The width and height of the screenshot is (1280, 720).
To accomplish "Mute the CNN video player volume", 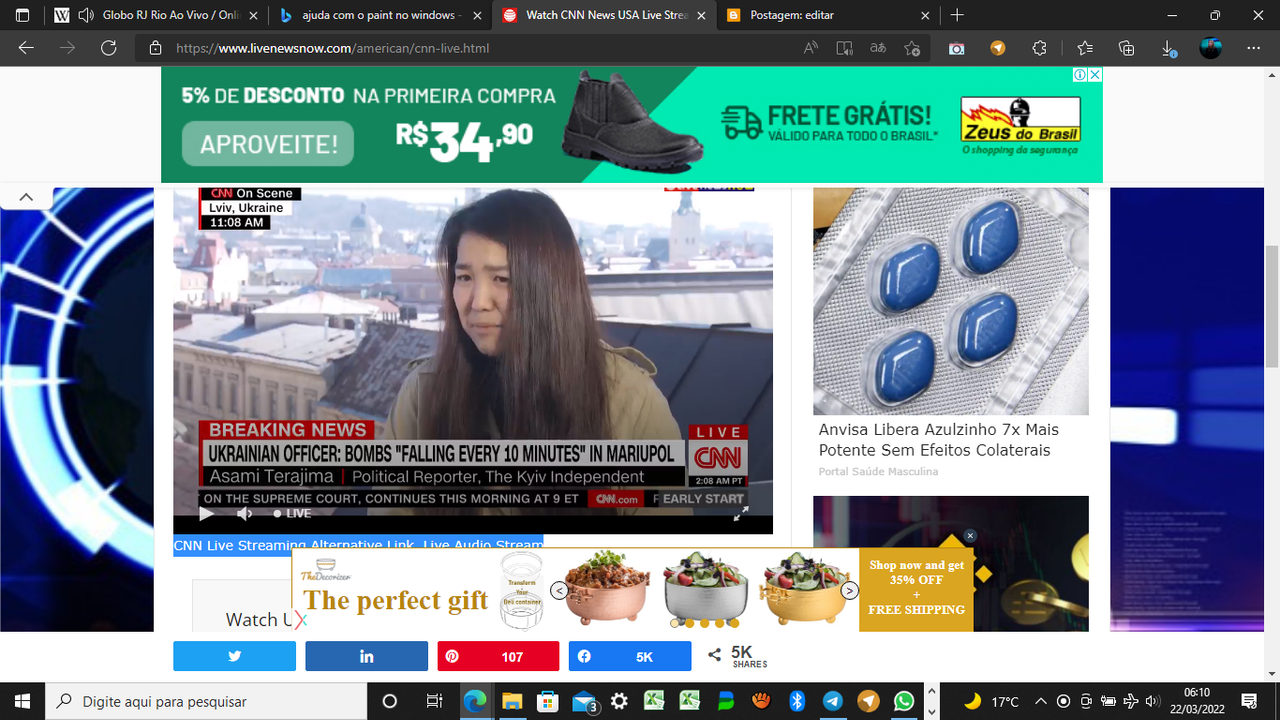I will [x=245, y=514].
